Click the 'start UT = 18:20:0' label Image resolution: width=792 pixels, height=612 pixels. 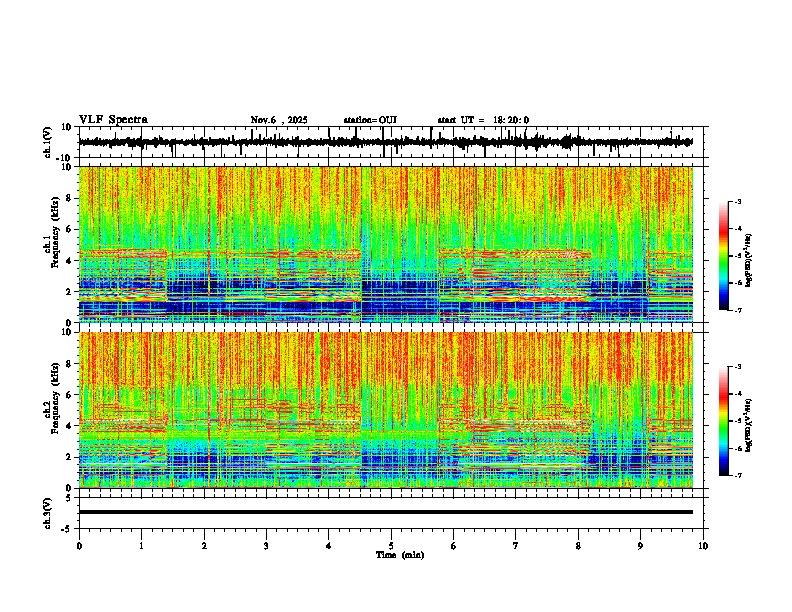483,120
